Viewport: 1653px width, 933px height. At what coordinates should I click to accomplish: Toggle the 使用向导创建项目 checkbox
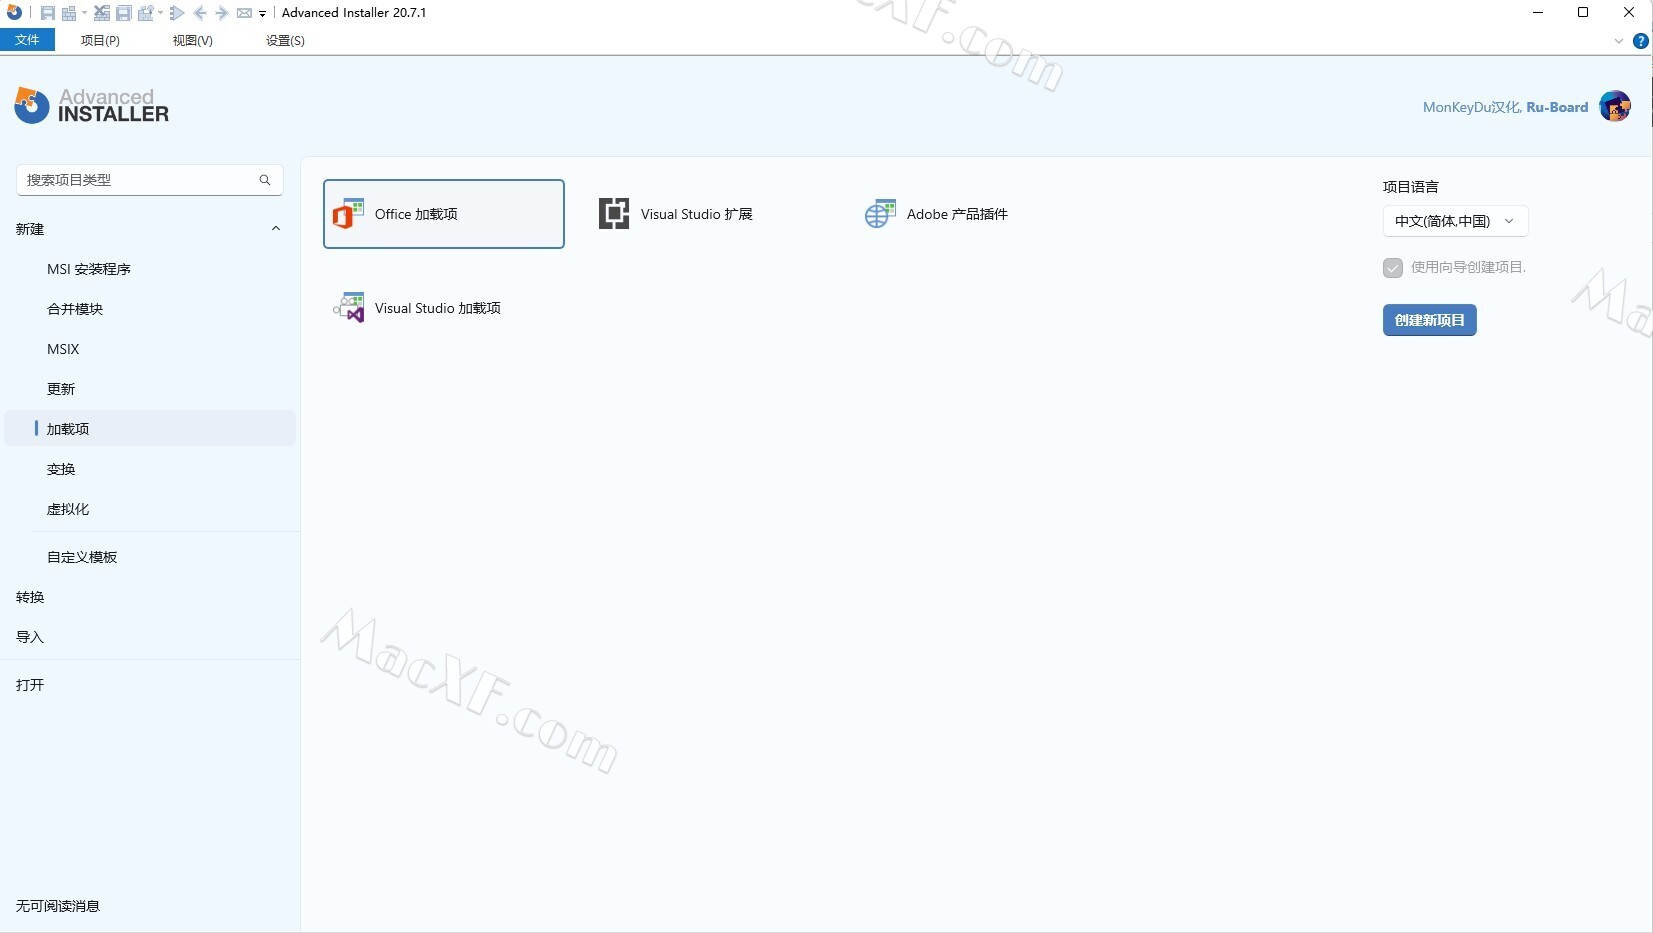point(1393,268)
